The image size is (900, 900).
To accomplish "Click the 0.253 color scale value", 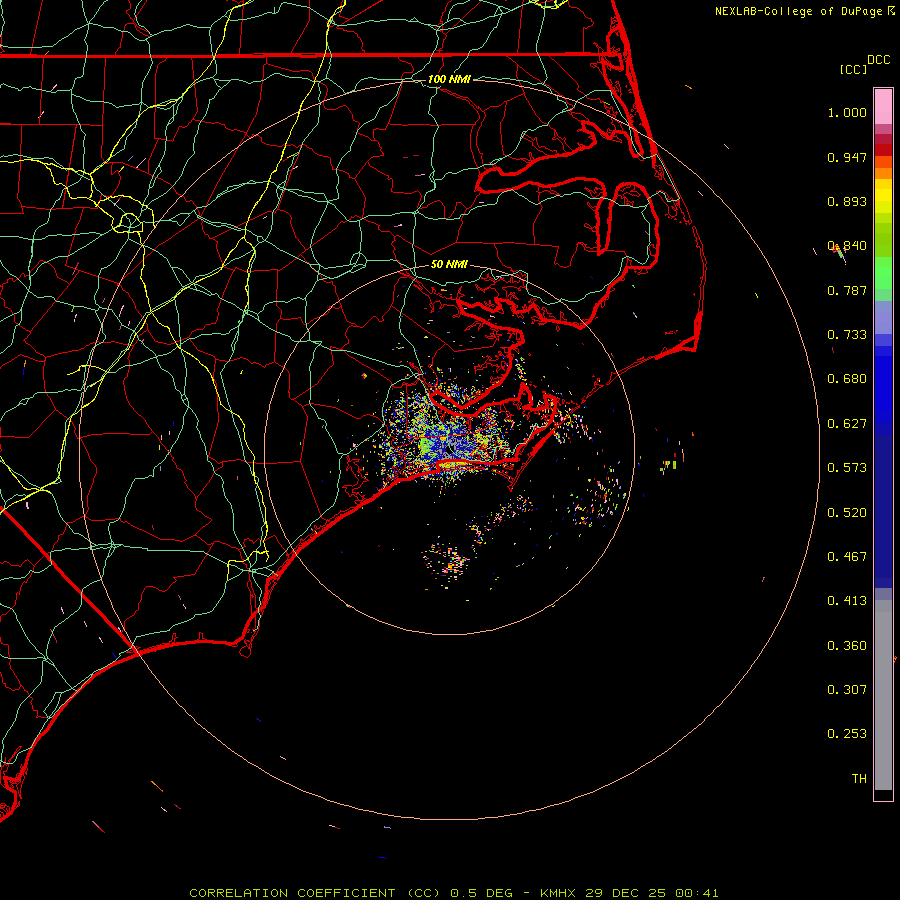I will (x=847, y=734).
